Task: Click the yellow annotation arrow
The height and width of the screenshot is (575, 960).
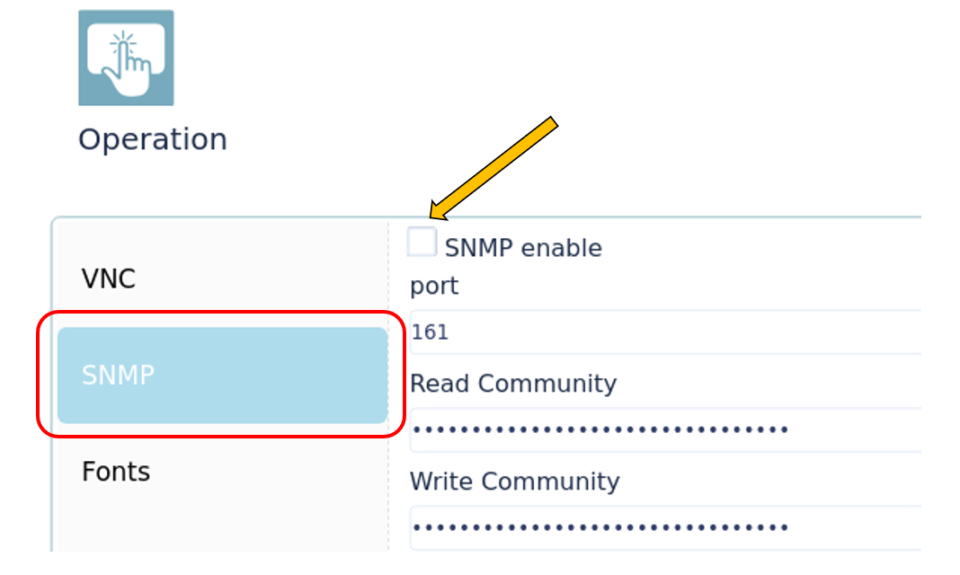Action: coord(493,168)
